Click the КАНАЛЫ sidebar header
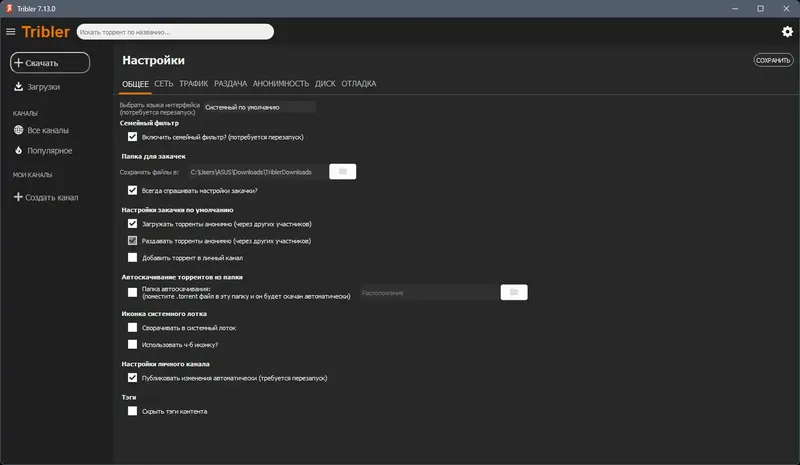 coord(25,113)
